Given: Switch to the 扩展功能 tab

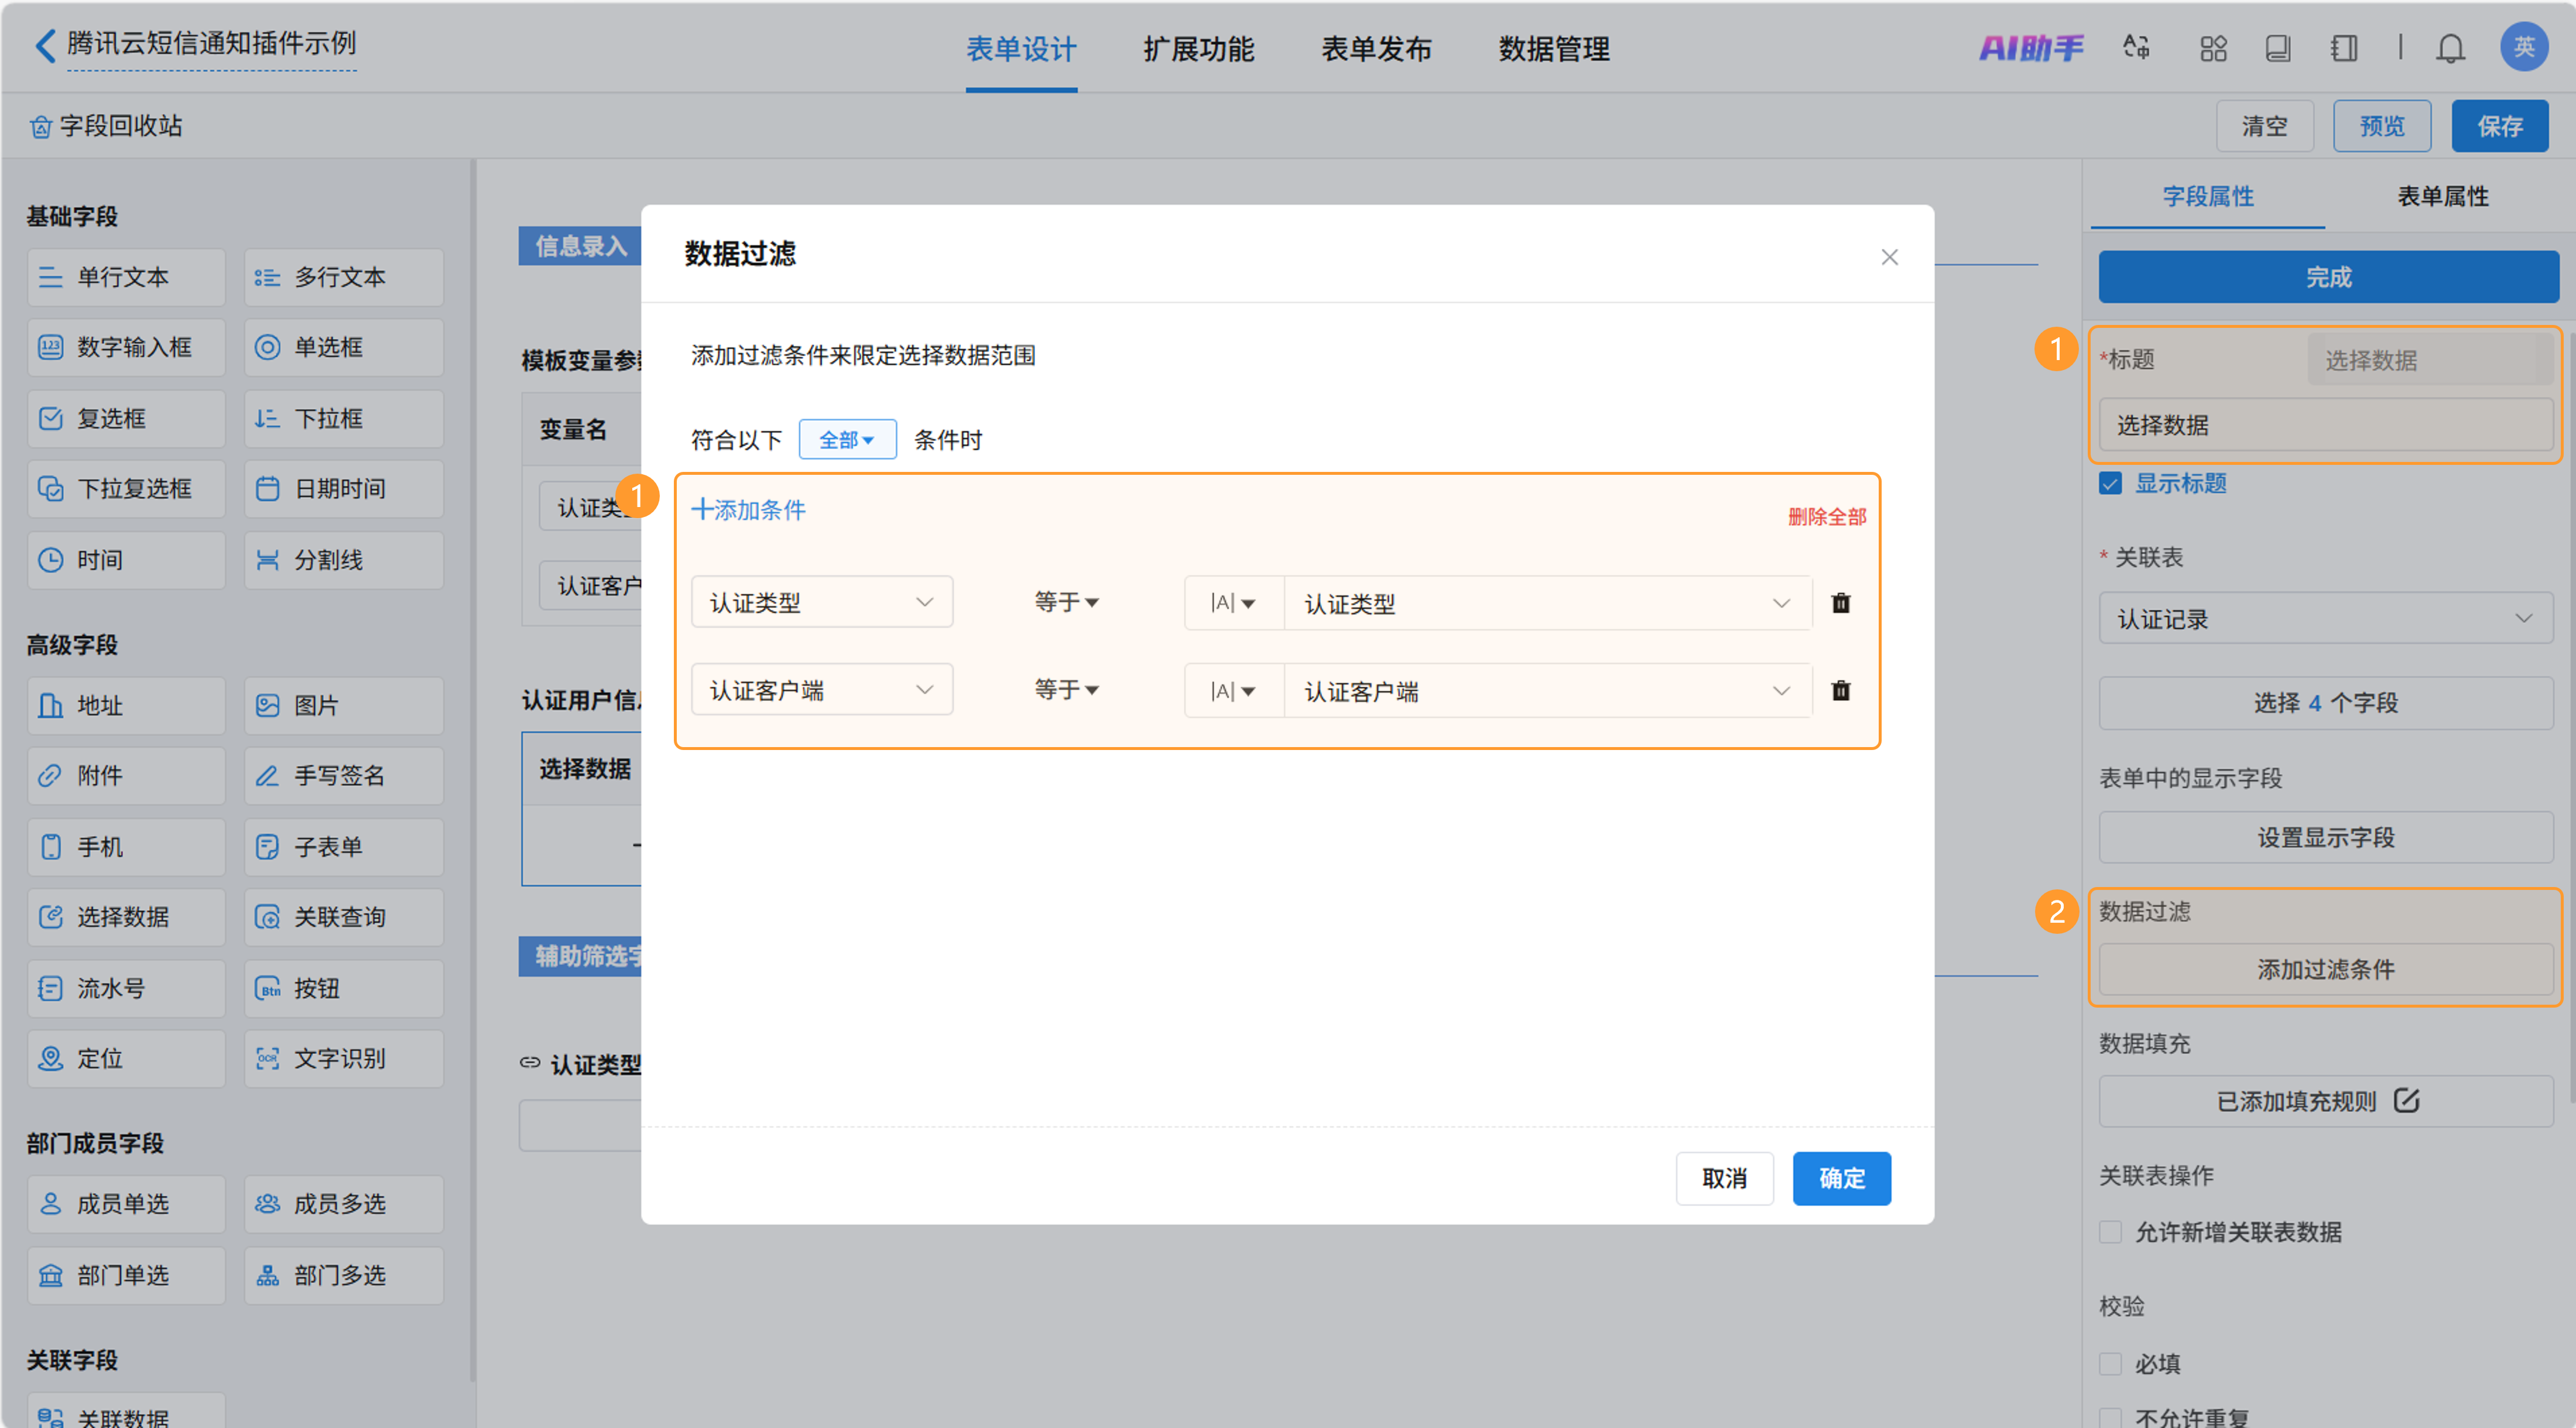Looking at the screenshot, I should pyautogui.click(x=1198, y=48).
